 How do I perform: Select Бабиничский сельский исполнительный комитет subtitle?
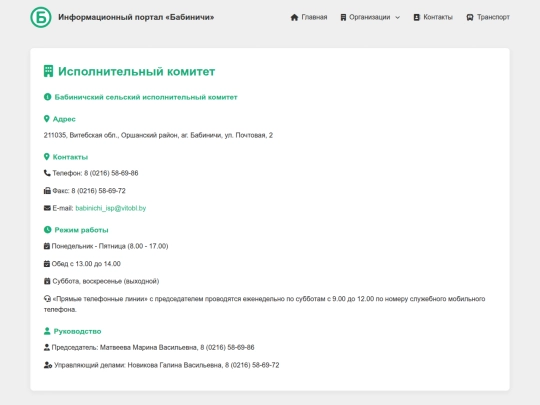[146, 97]
